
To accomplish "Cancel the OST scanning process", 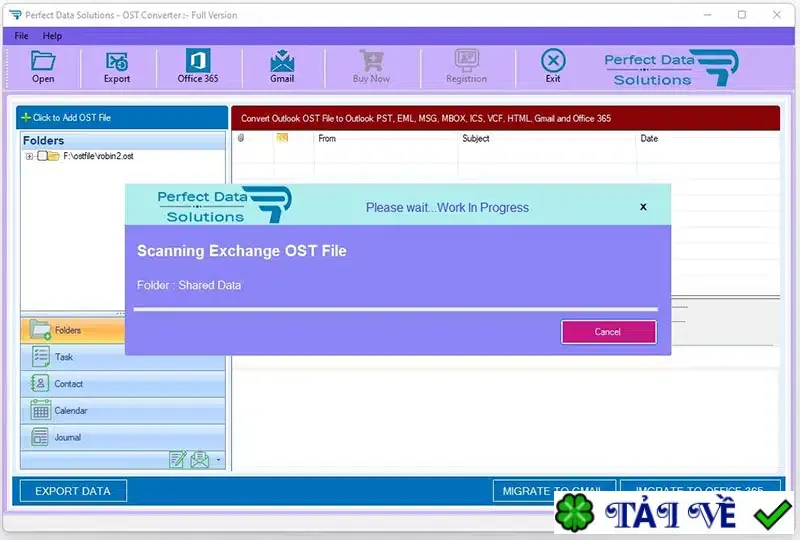I will click(x=609, y=332).
